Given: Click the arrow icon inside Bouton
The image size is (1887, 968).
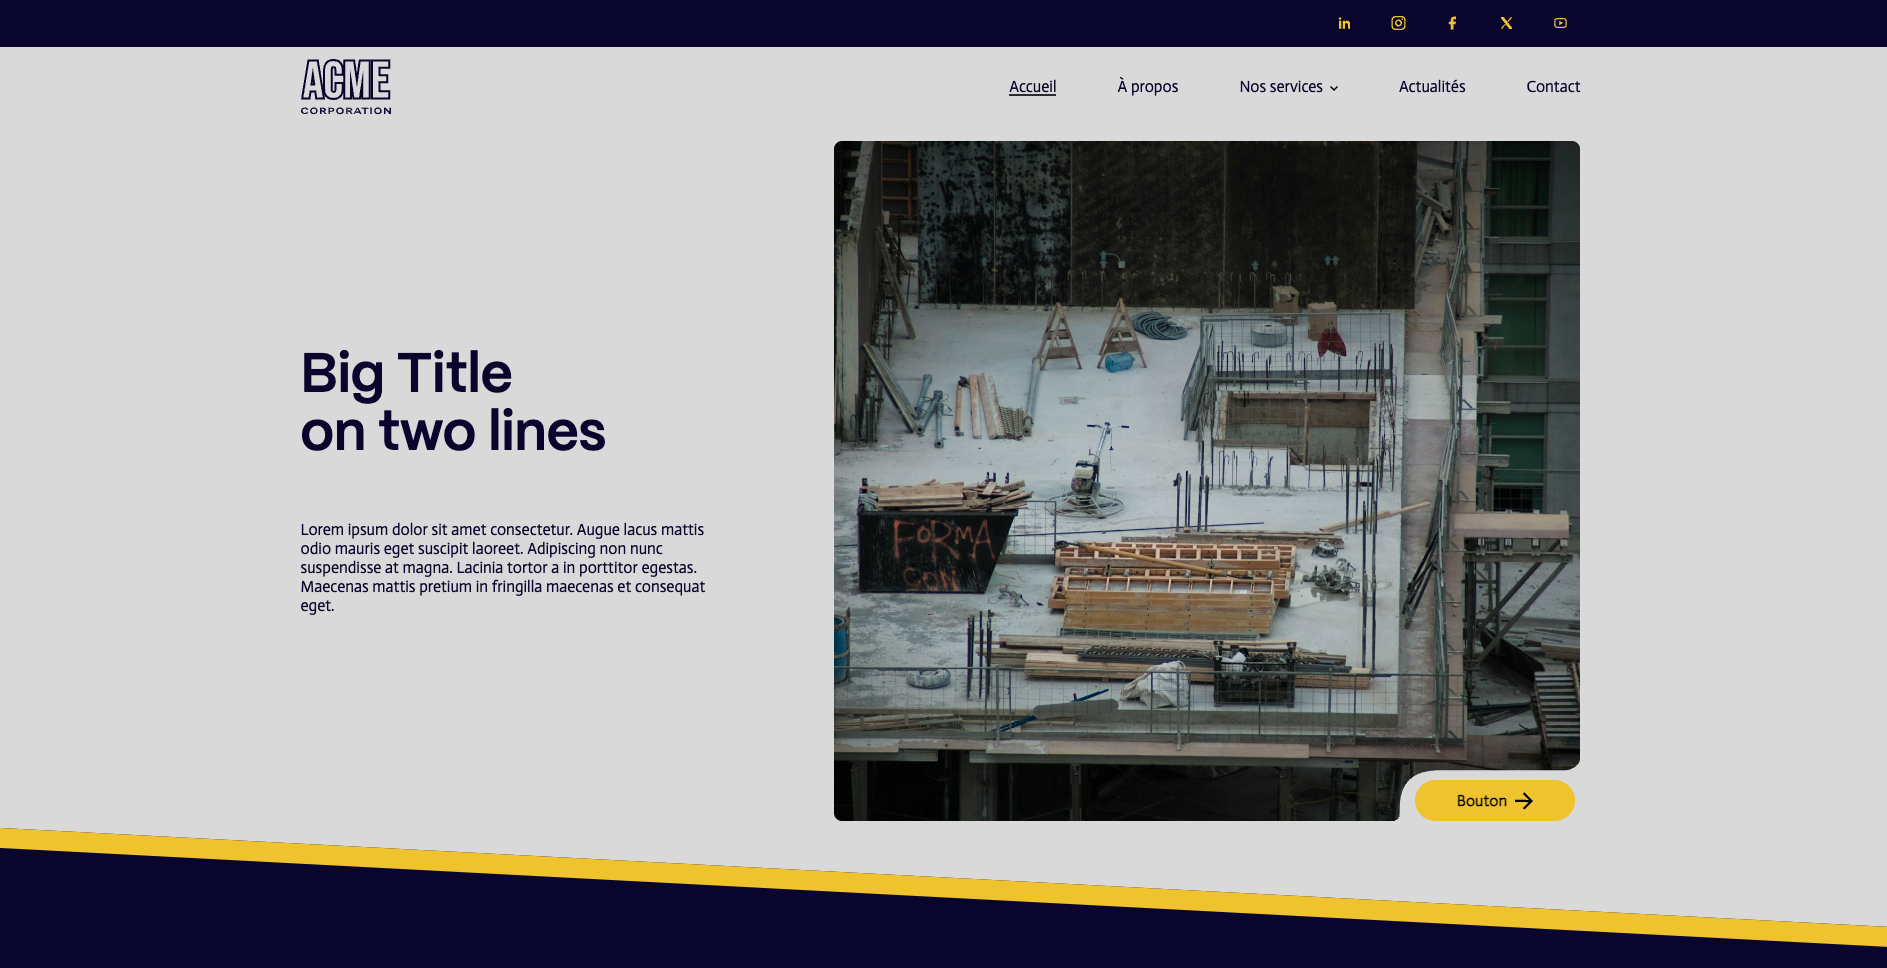Looking at the screenshot, I should click(1524, 801).
